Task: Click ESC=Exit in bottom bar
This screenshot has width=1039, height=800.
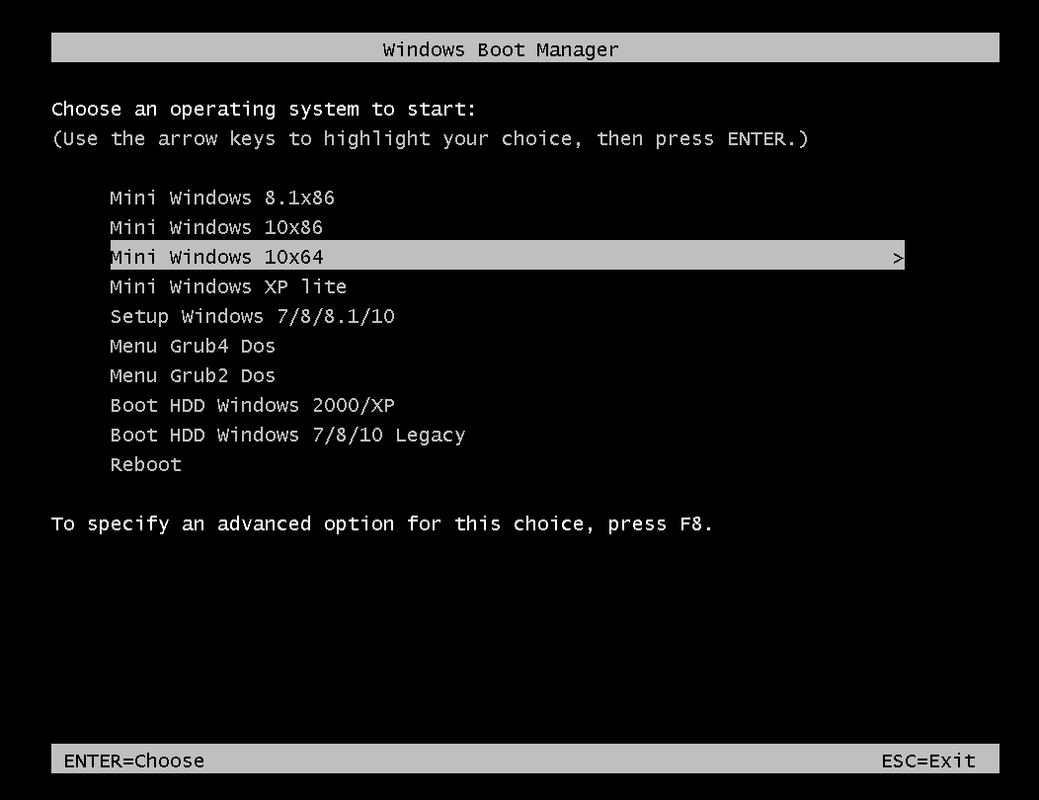Action: tap(928, 760)
